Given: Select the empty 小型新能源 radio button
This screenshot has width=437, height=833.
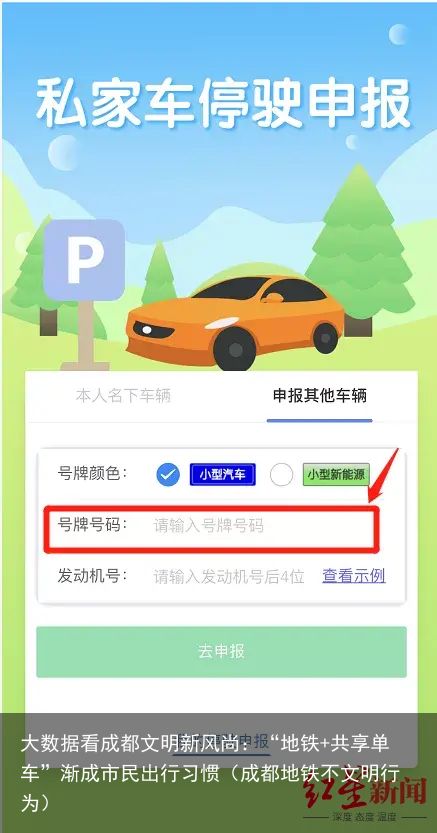Looking at the screenshot, I should coord(281,474).
